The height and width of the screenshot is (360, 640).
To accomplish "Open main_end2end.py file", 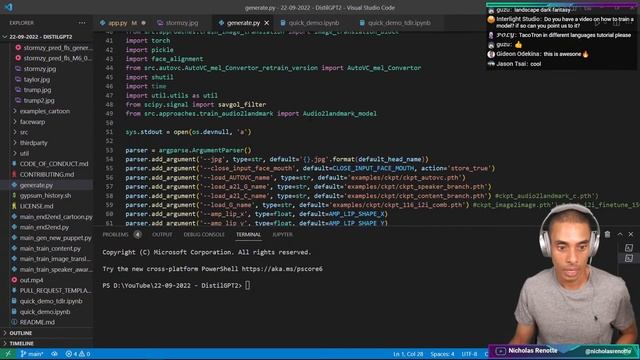I will tap(44, 227).
